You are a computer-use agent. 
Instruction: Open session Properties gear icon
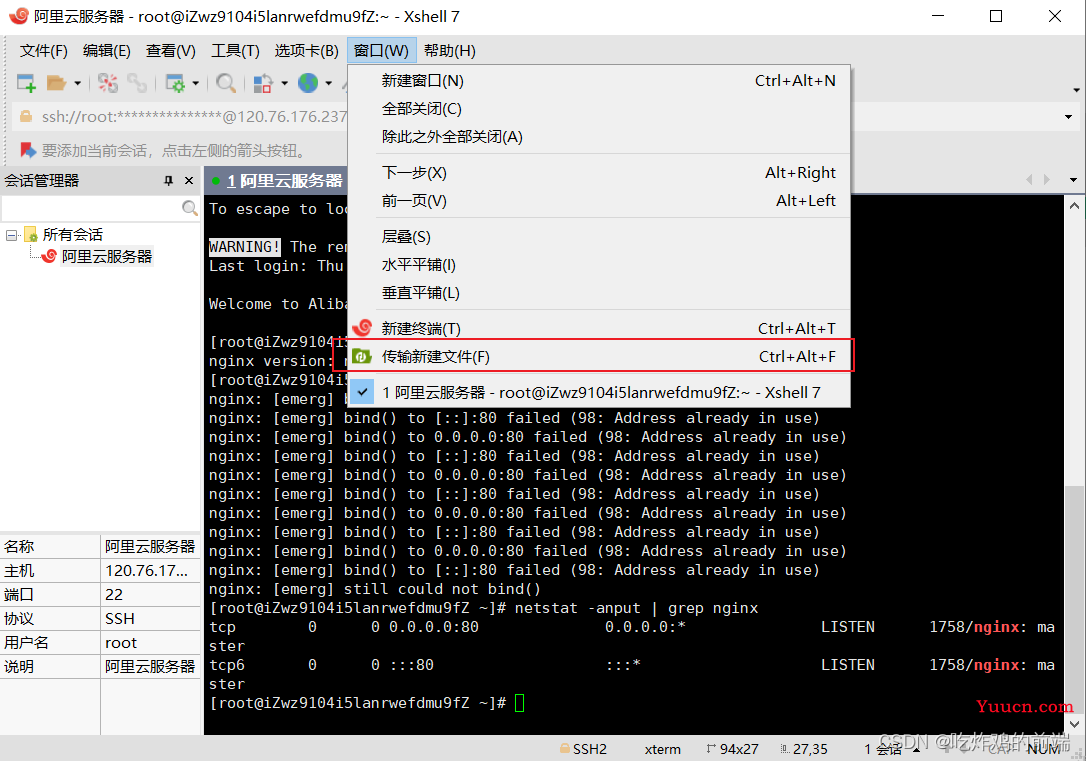(175, 83)
